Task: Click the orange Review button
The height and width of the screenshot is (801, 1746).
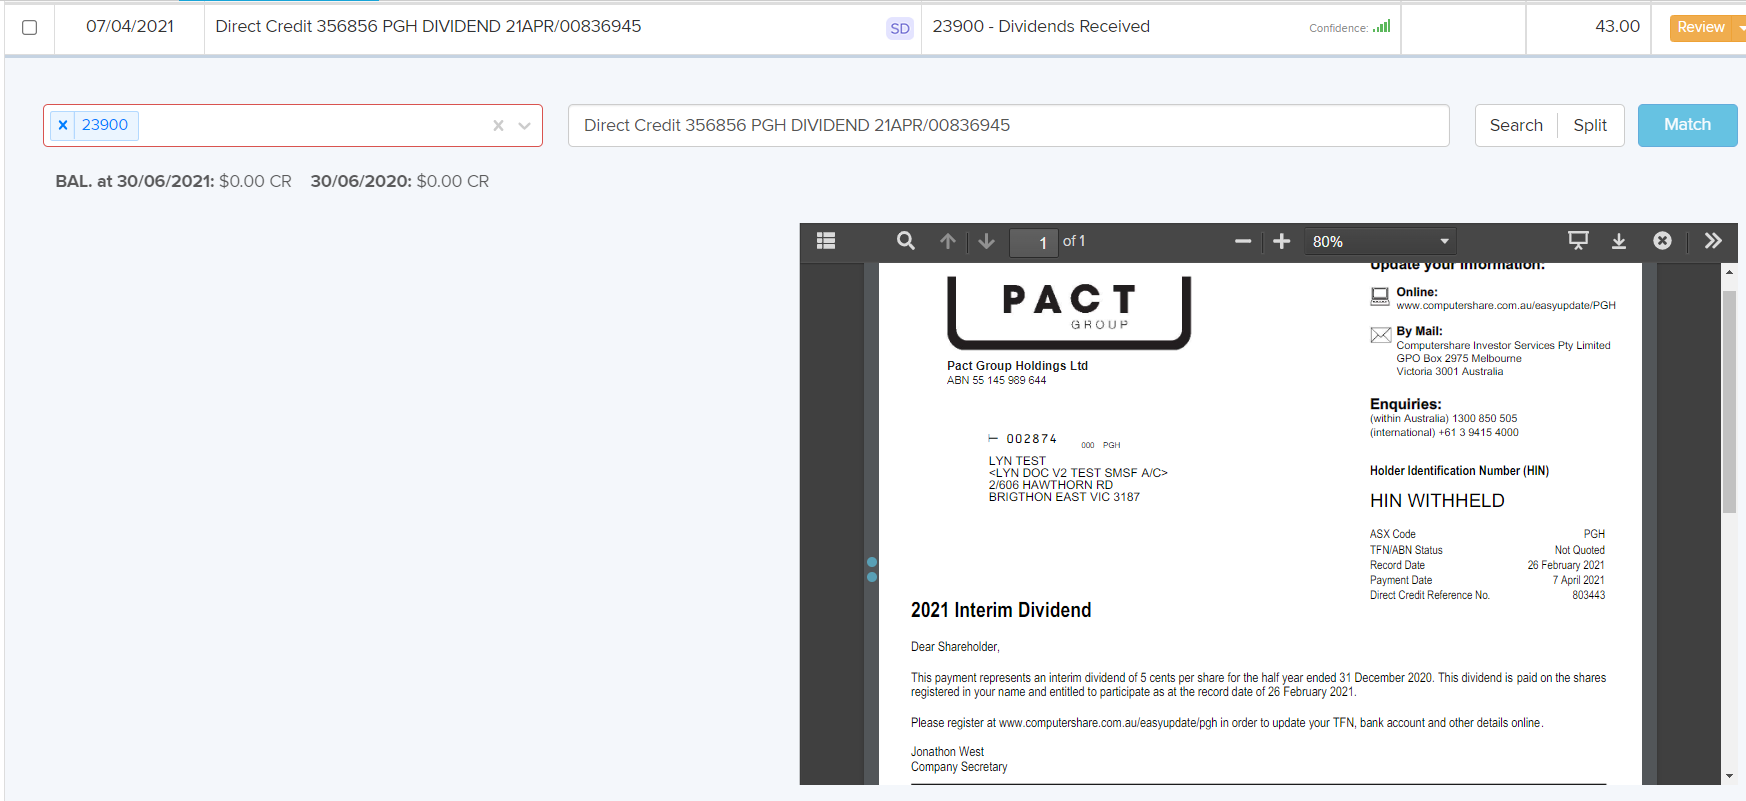Action: tap(1700, 27)
